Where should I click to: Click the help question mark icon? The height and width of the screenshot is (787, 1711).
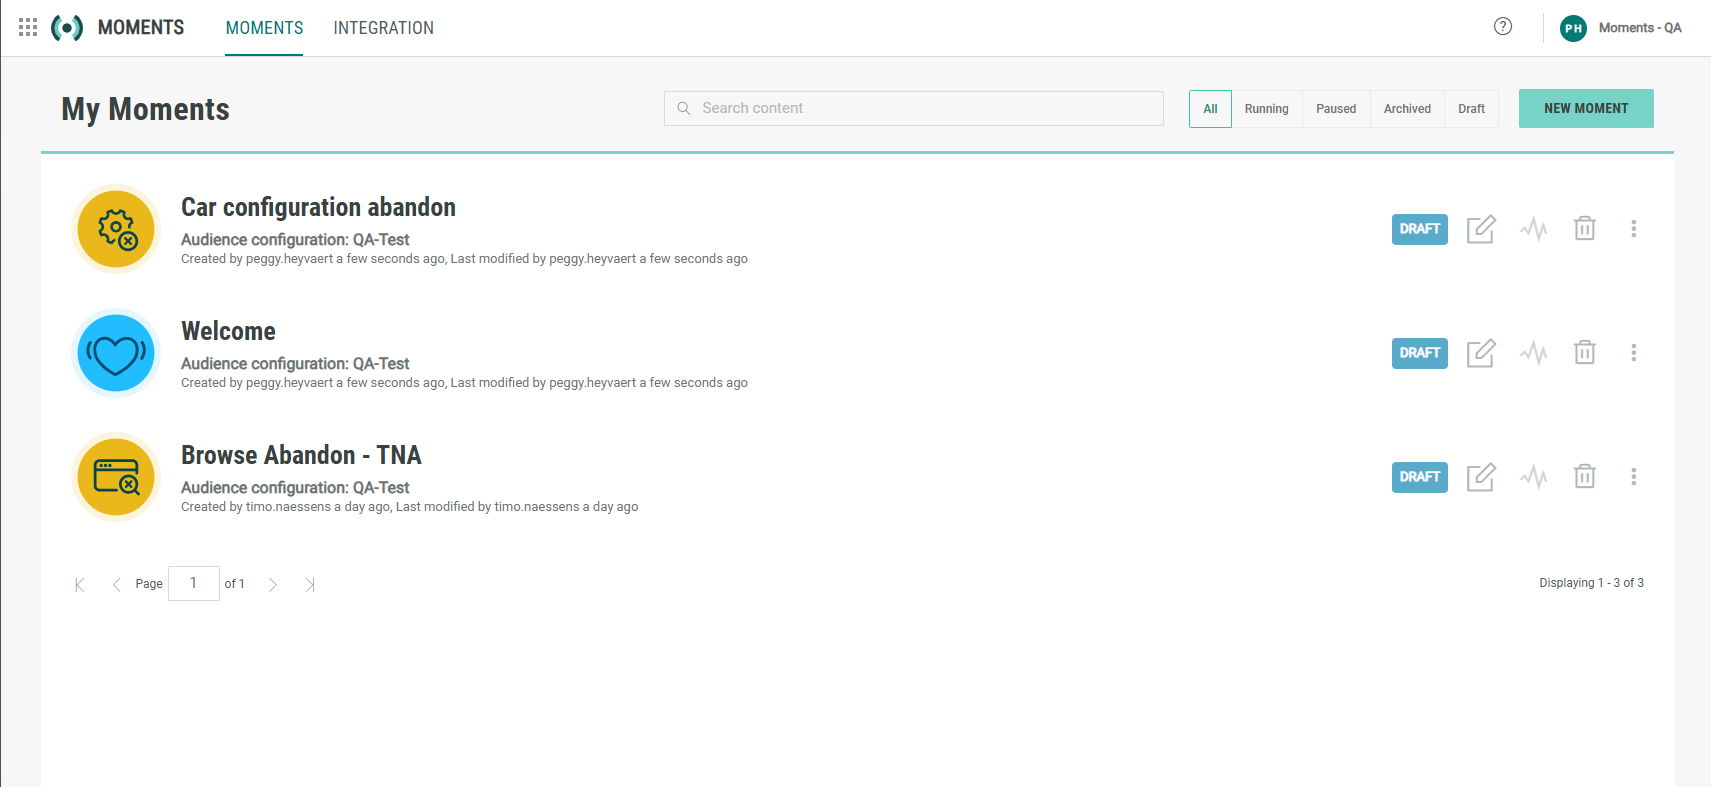click(x=1502, y=27)
